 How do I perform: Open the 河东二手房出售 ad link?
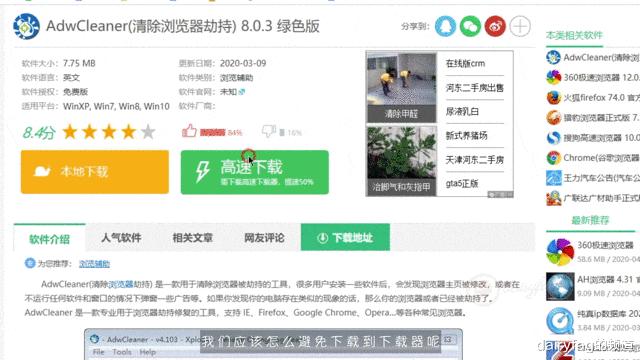(x=474, y=87)
